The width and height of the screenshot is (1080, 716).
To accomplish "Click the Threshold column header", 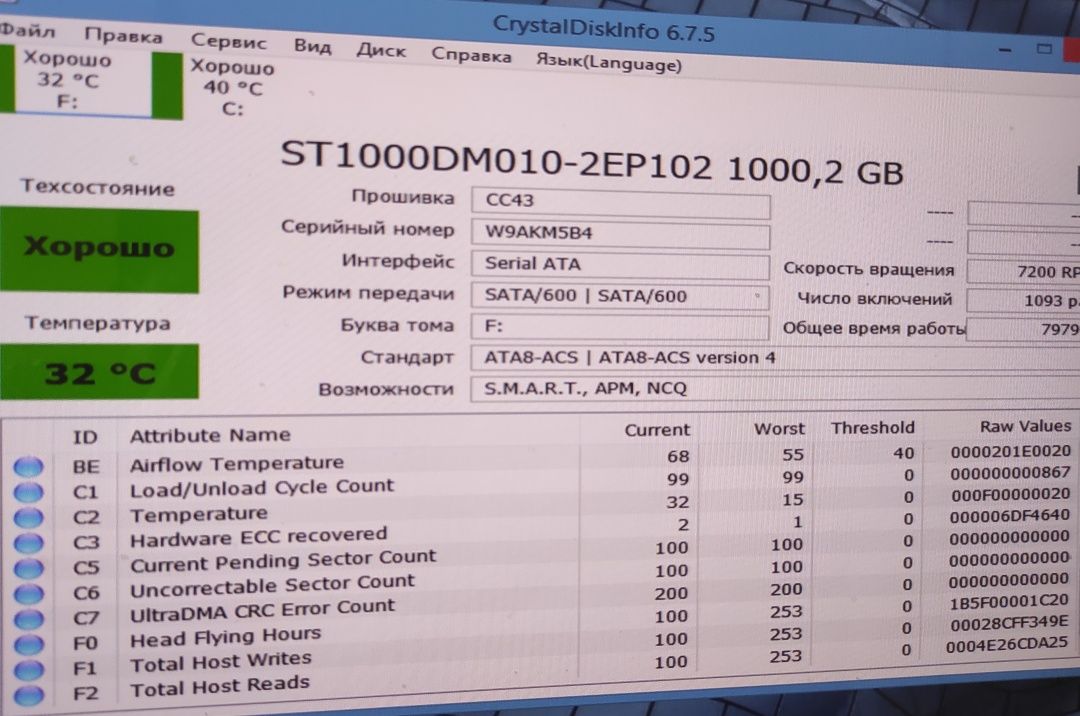I will pyautogui.click(x=873, y=428).
